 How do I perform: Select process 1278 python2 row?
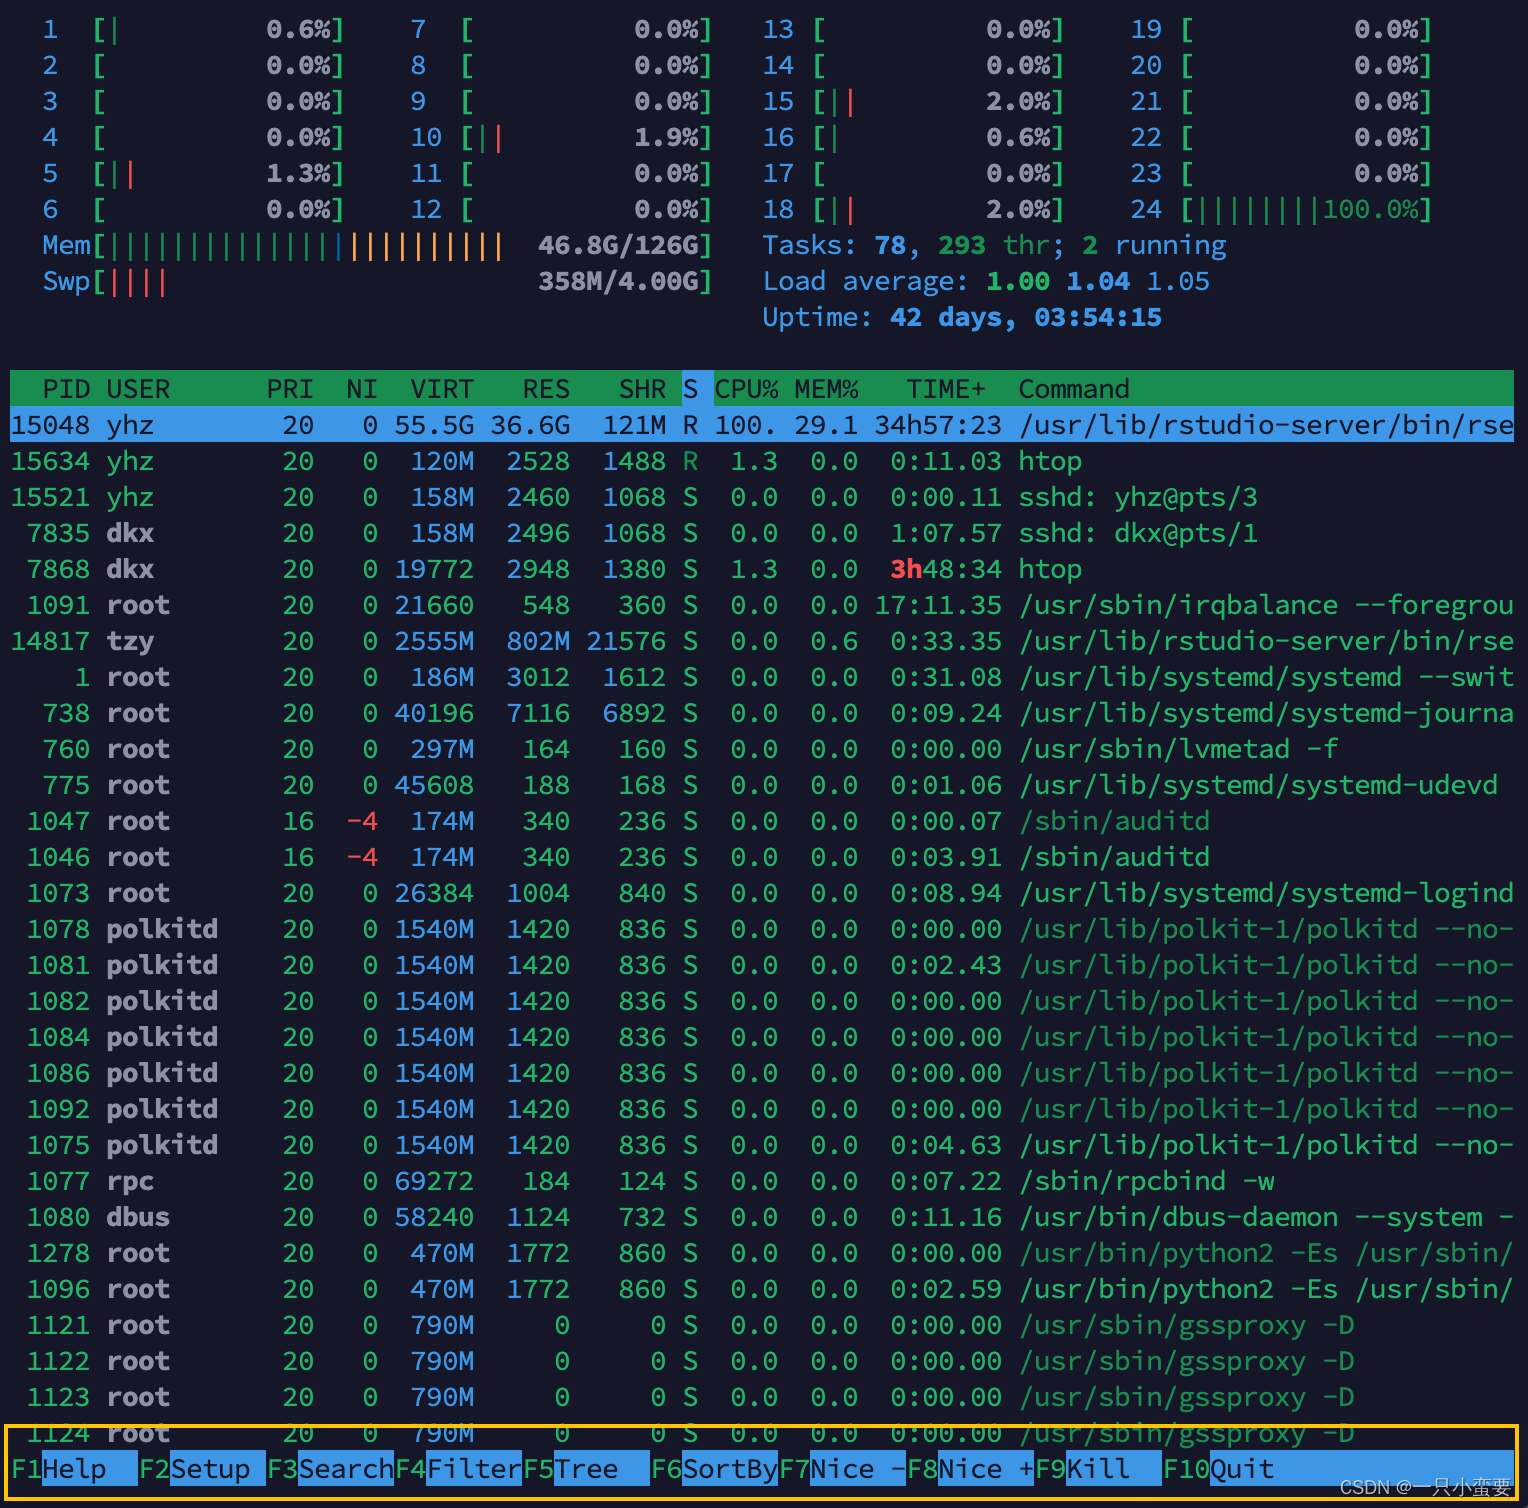(762, 1253)
